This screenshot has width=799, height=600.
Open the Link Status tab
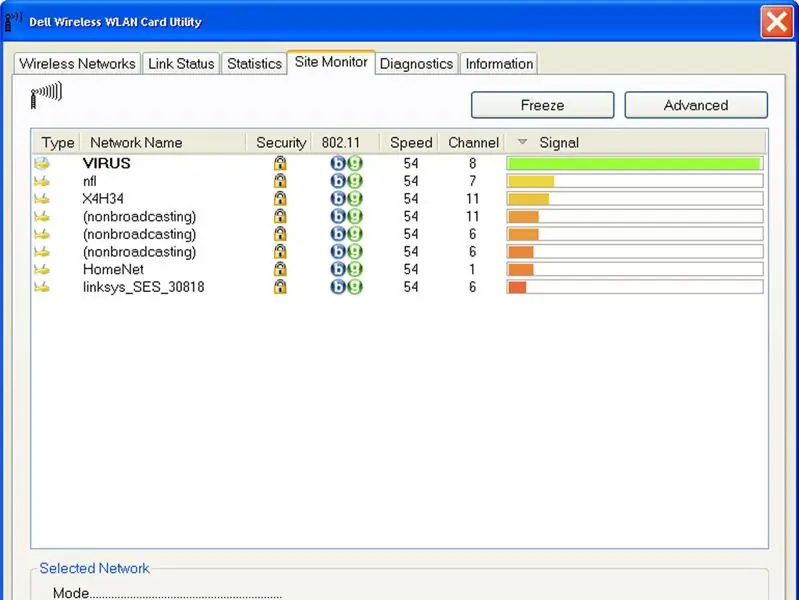(x=181, y=64)
